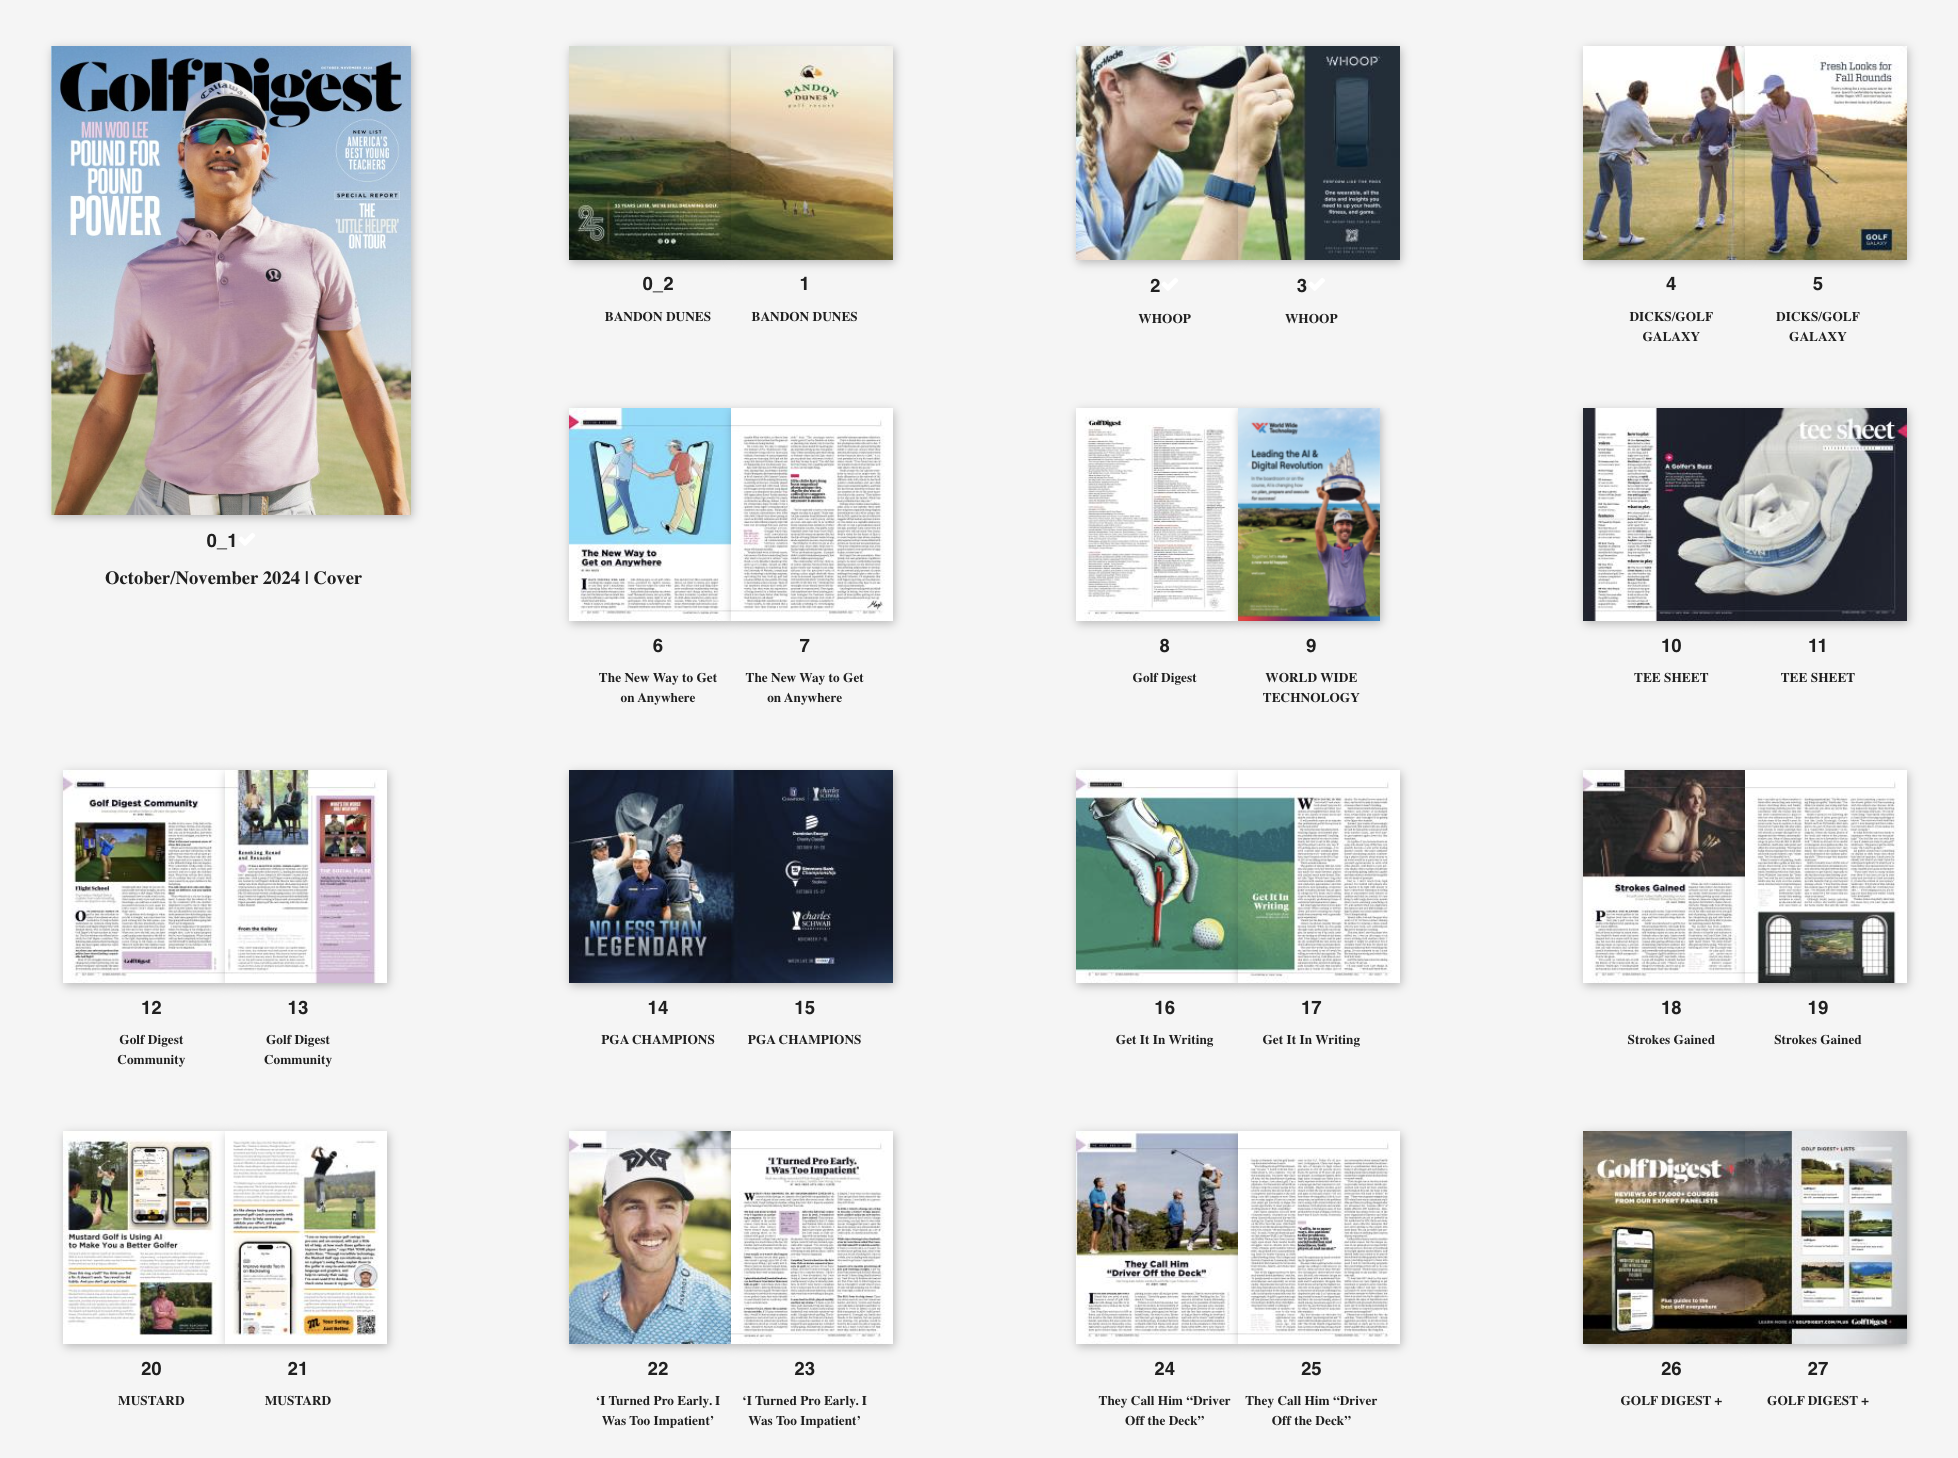
Task: Click the 'MUSTARD' label under page 21
Action: tap(298, 1400)
